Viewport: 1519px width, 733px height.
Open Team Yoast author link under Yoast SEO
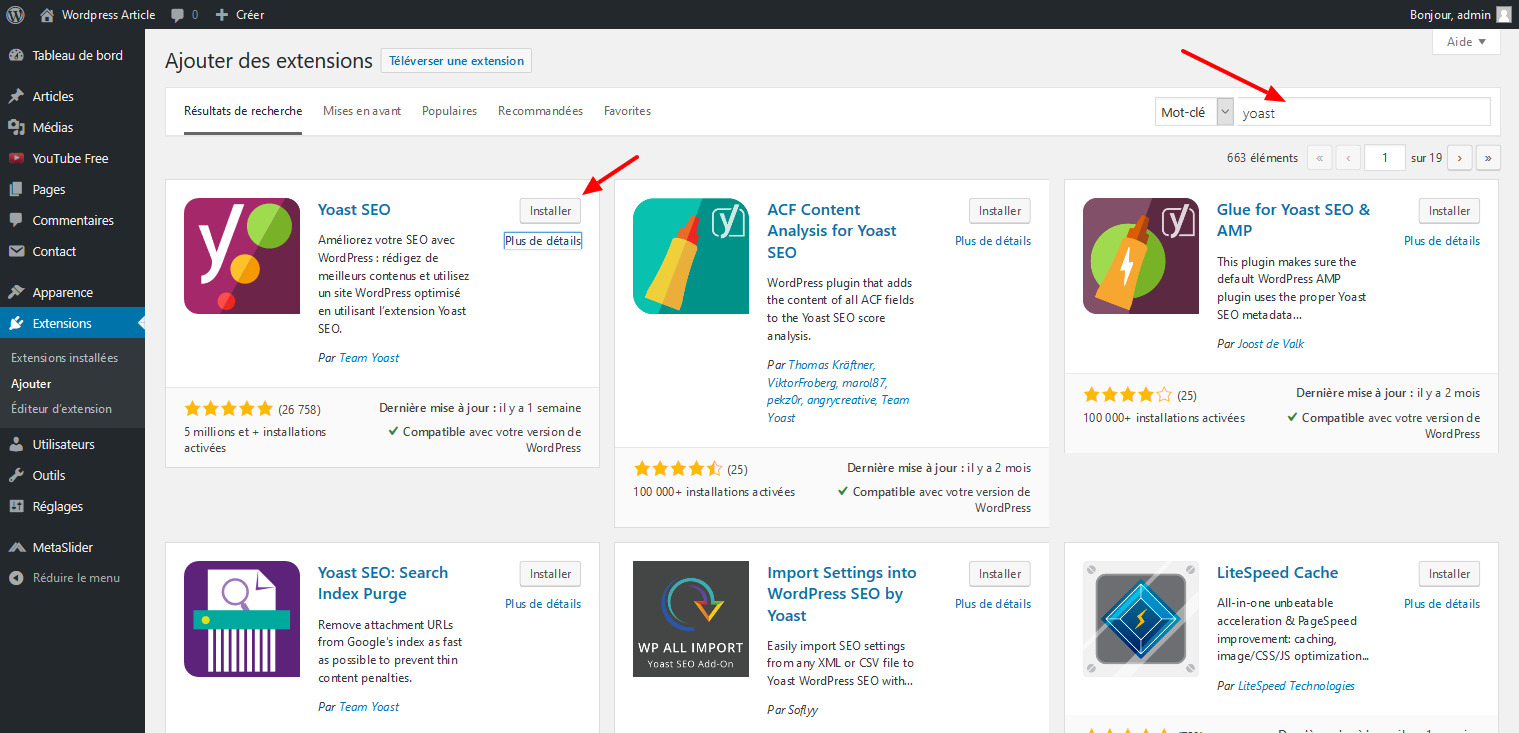coord(369,357)
